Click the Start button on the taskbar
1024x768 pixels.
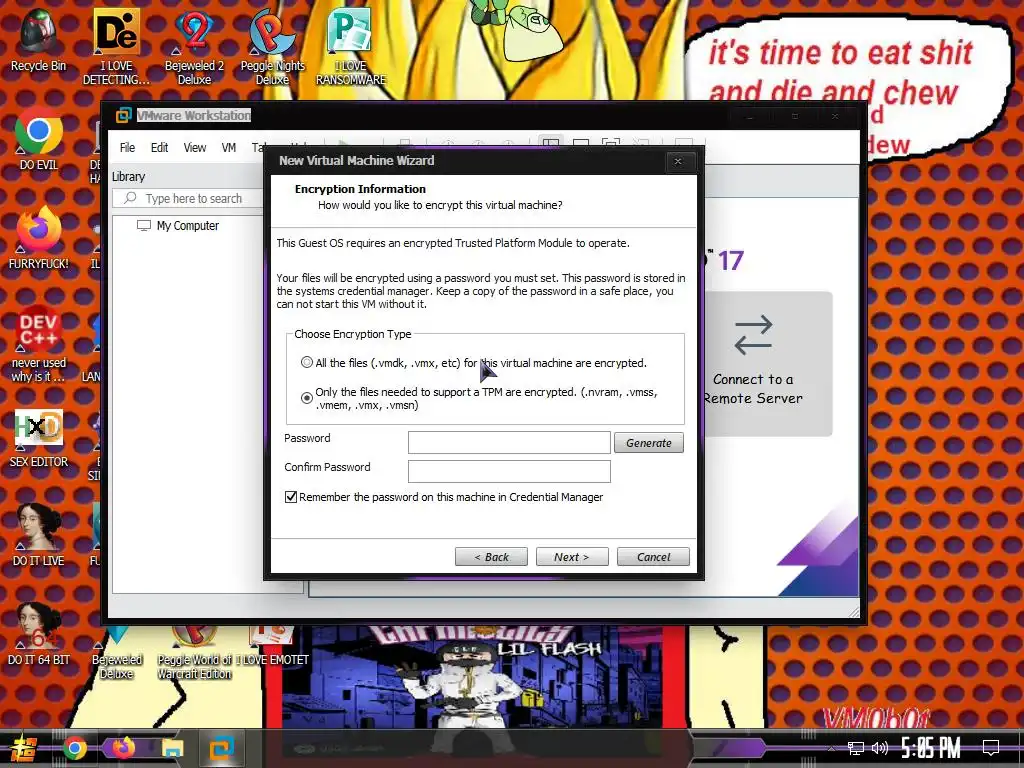tap(22, 748)
